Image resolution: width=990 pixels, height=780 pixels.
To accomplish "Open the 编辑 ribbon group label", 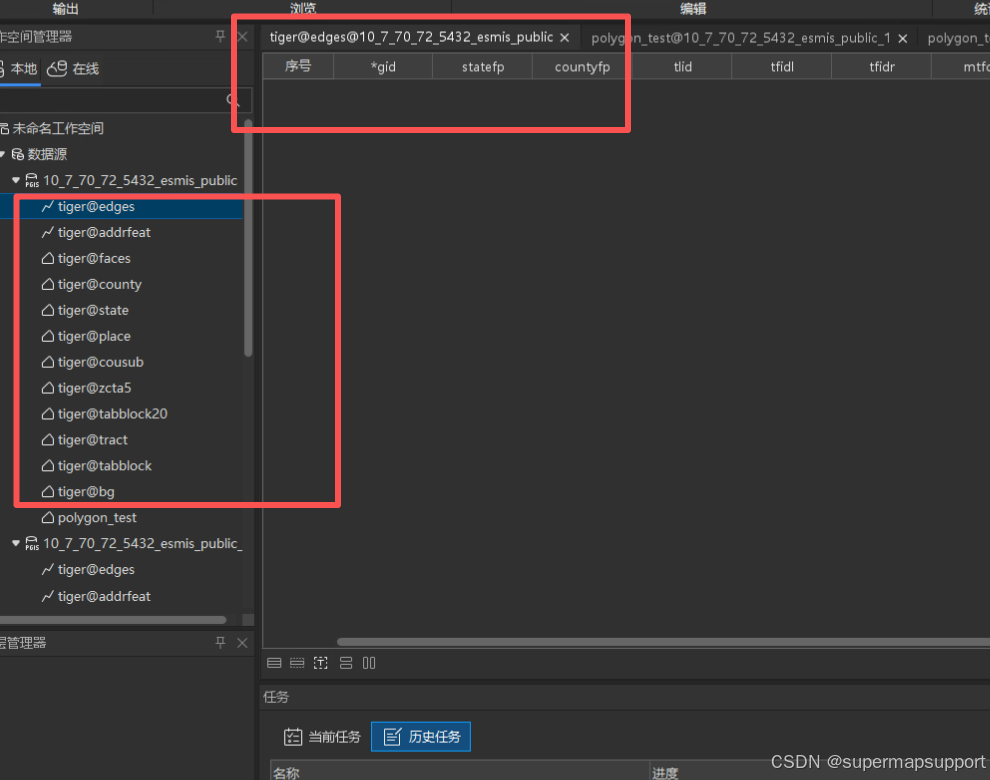I will pos(693,8).
